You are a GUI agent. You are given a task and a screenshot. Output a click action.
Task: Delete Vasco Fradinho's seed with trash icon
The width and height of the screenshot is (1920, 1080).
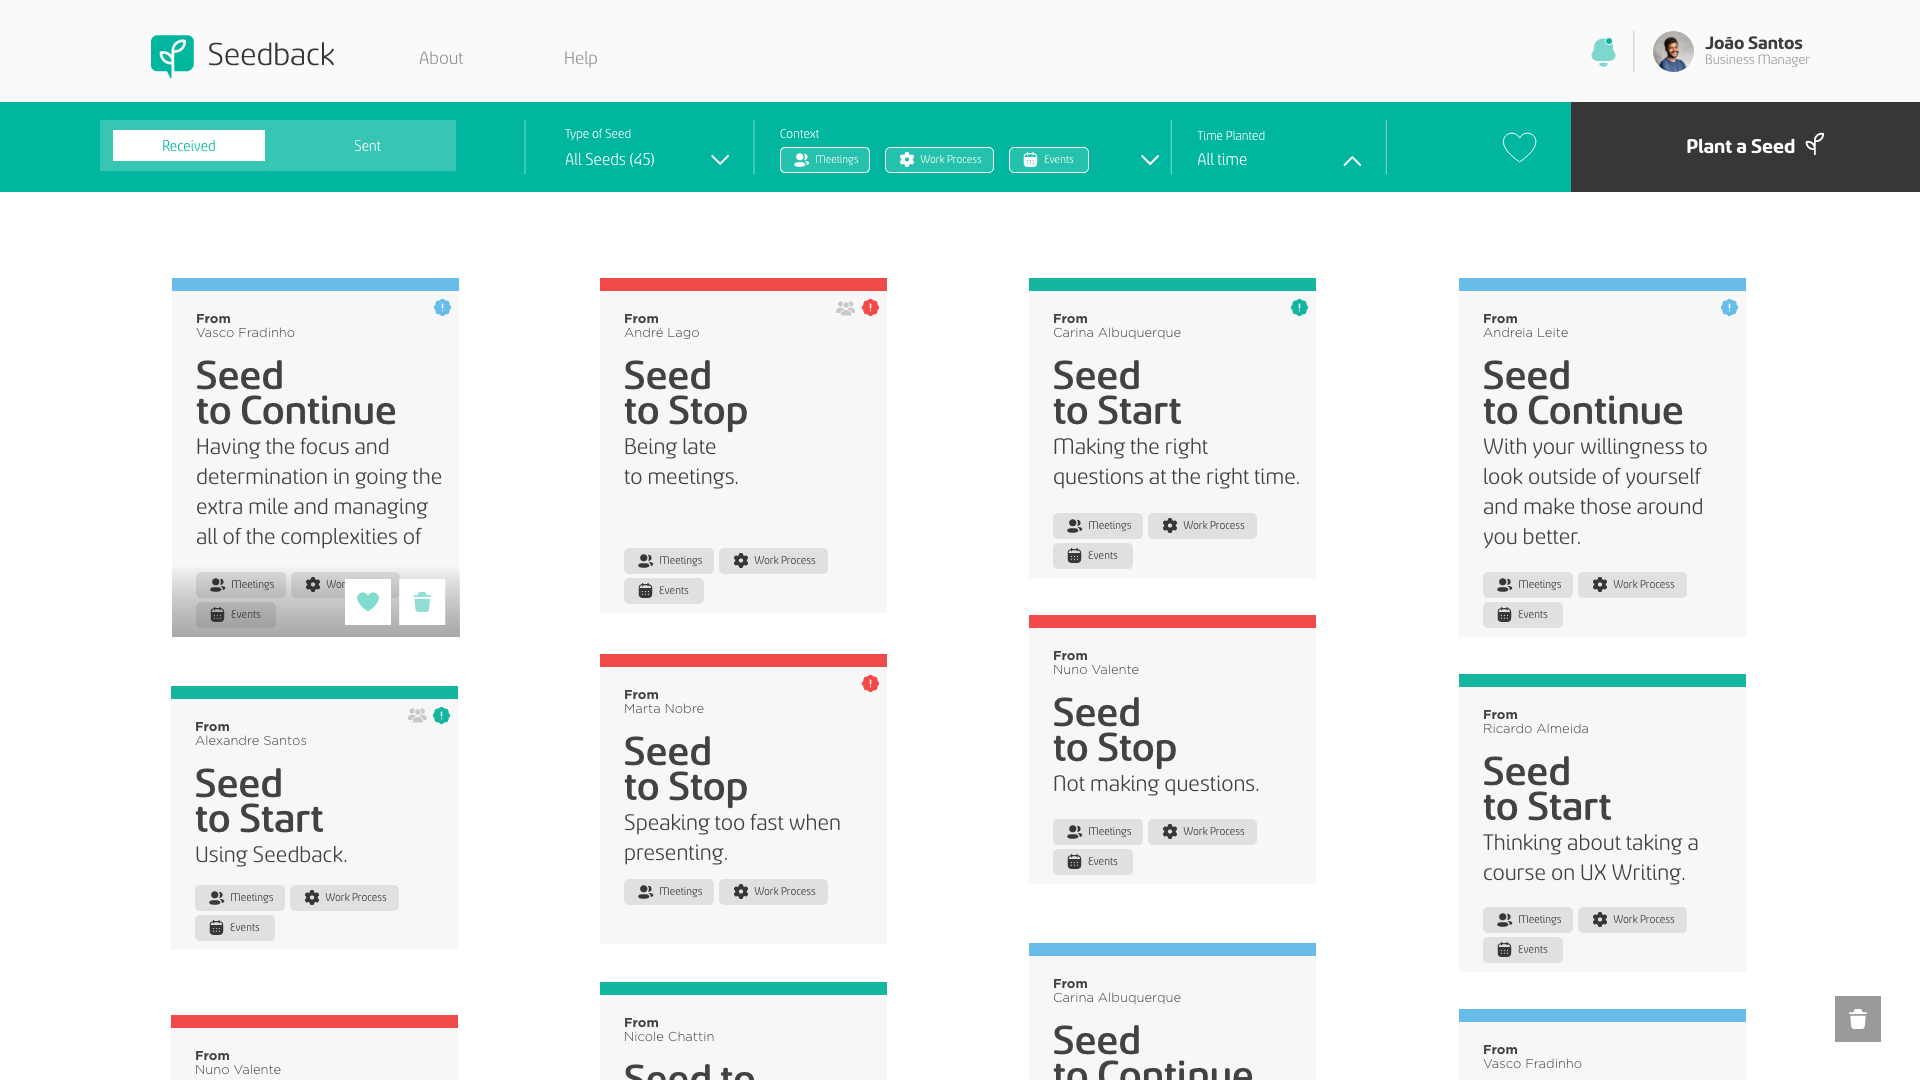coord(422,602)
